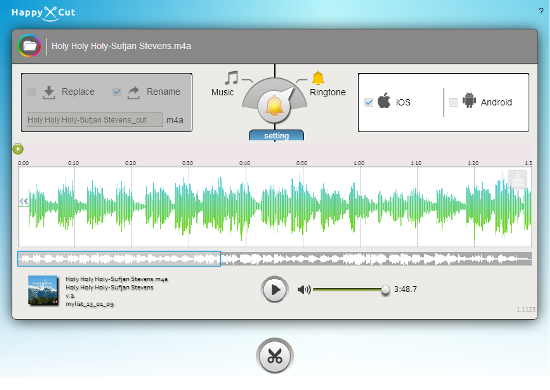Click the scissors cut button
The width and height of the screenshot is (550, 390).
(275, 356)
